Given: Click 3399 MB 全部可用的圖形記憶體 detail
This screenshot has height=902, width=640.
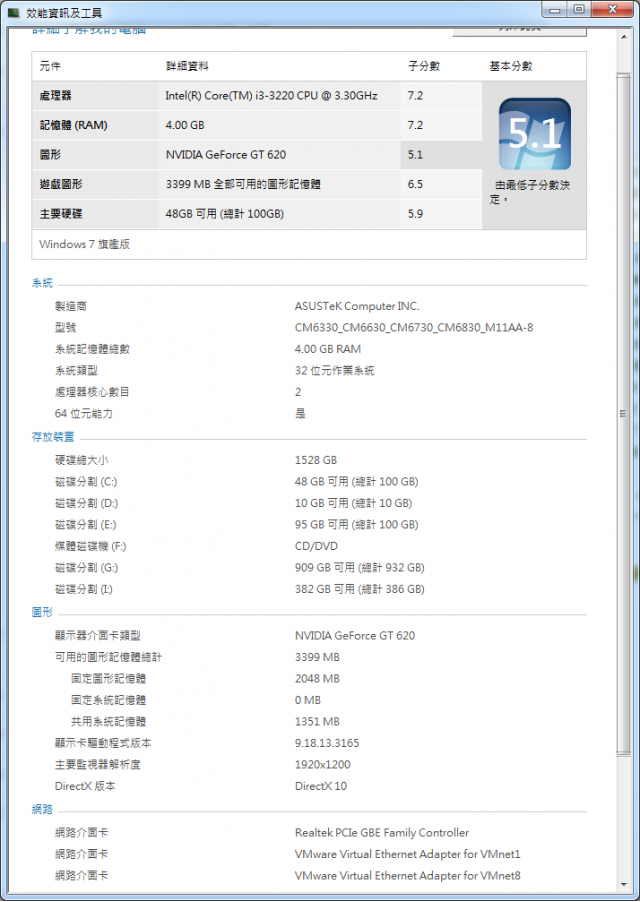Looking at the screenshot, I should coord(243,184).
